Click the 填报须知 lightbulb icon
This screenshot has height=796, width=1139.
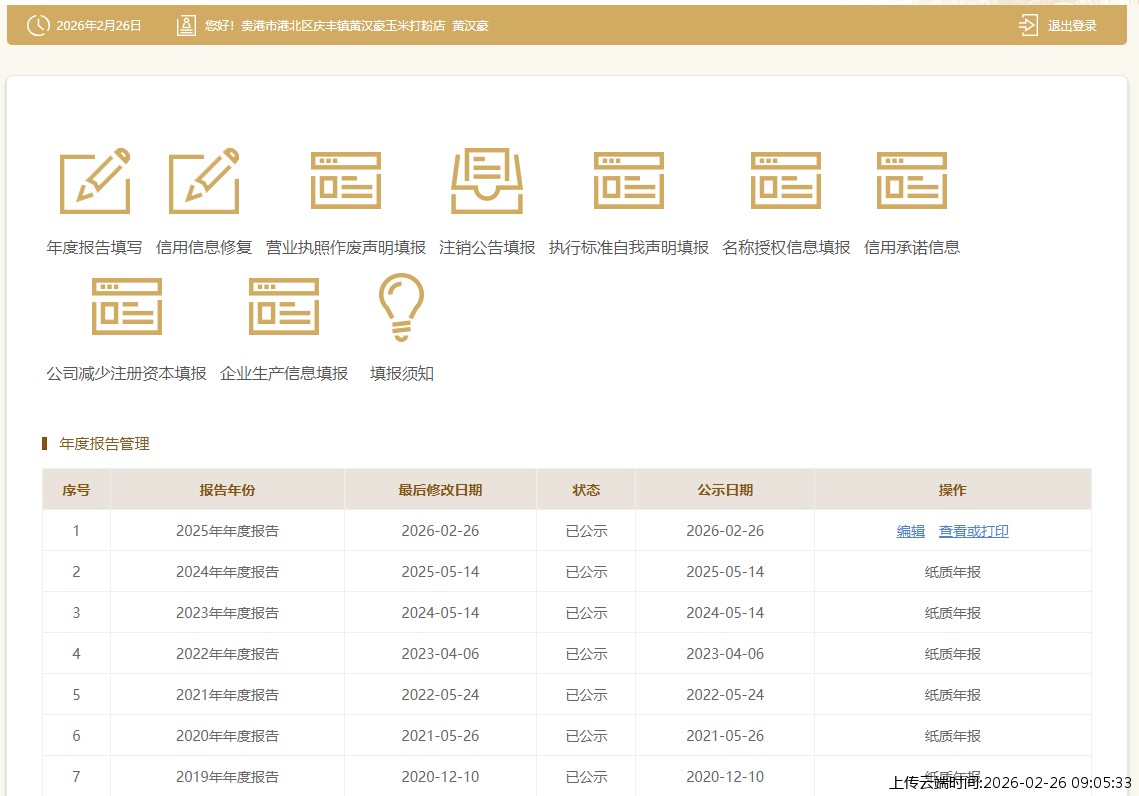pyautogui.click(x=400, y=307)
